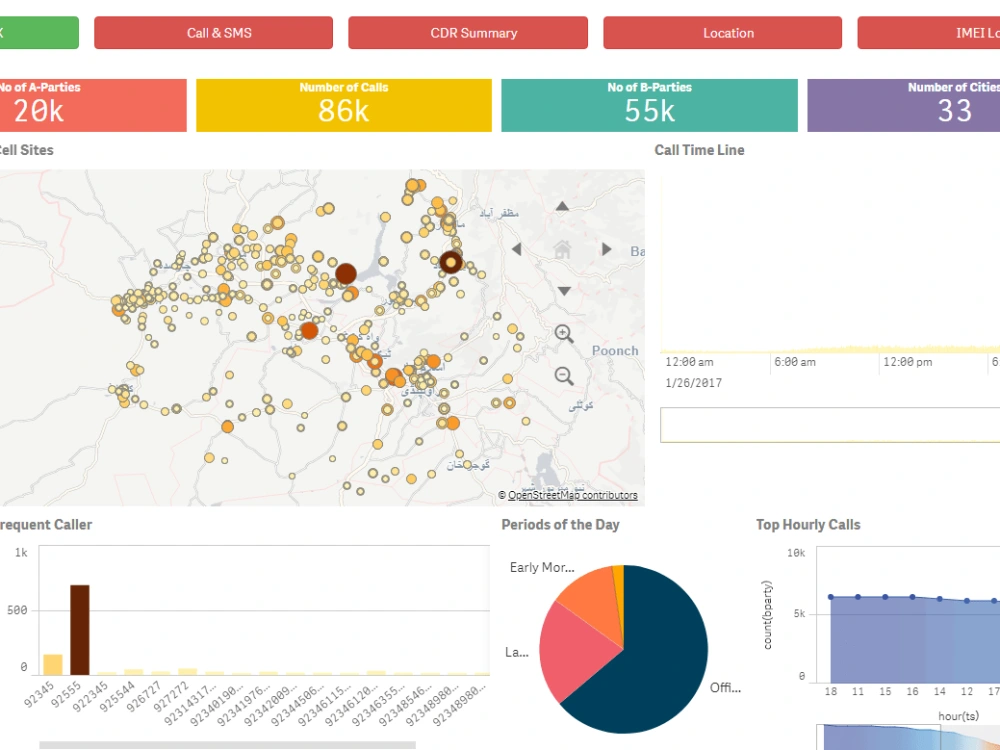This screenshot has width=1000, height=750.
Task: Zoom in on the Cell Sites map
Action: 564,334
